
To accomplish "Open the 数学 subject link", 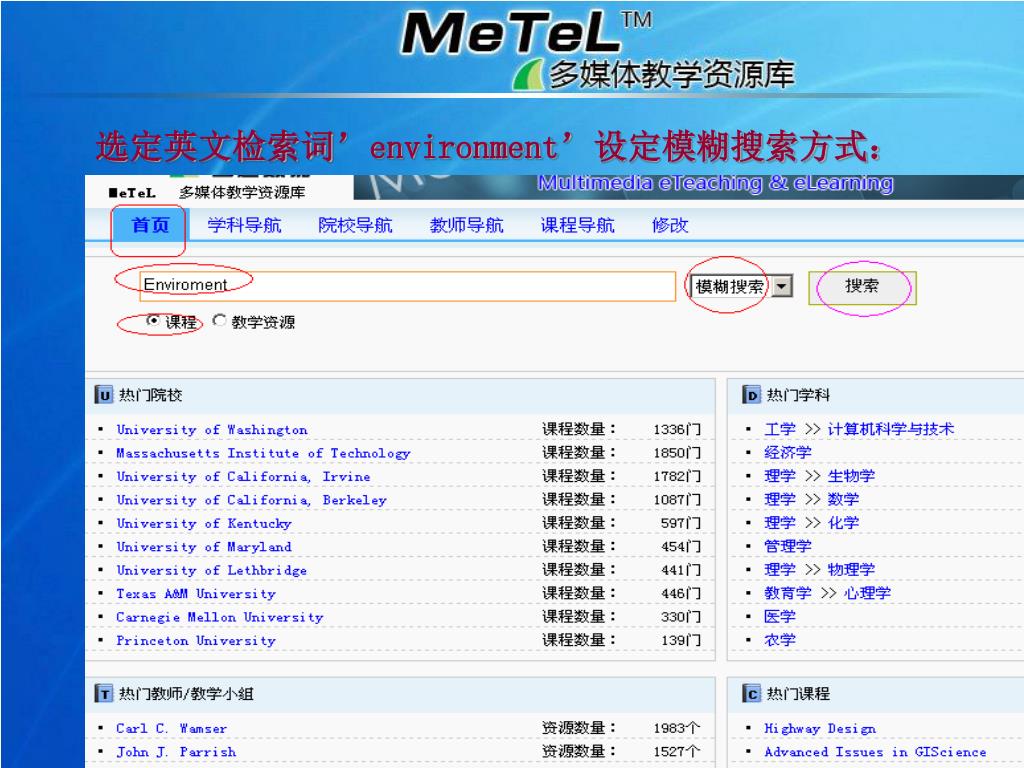I will 843,500.
